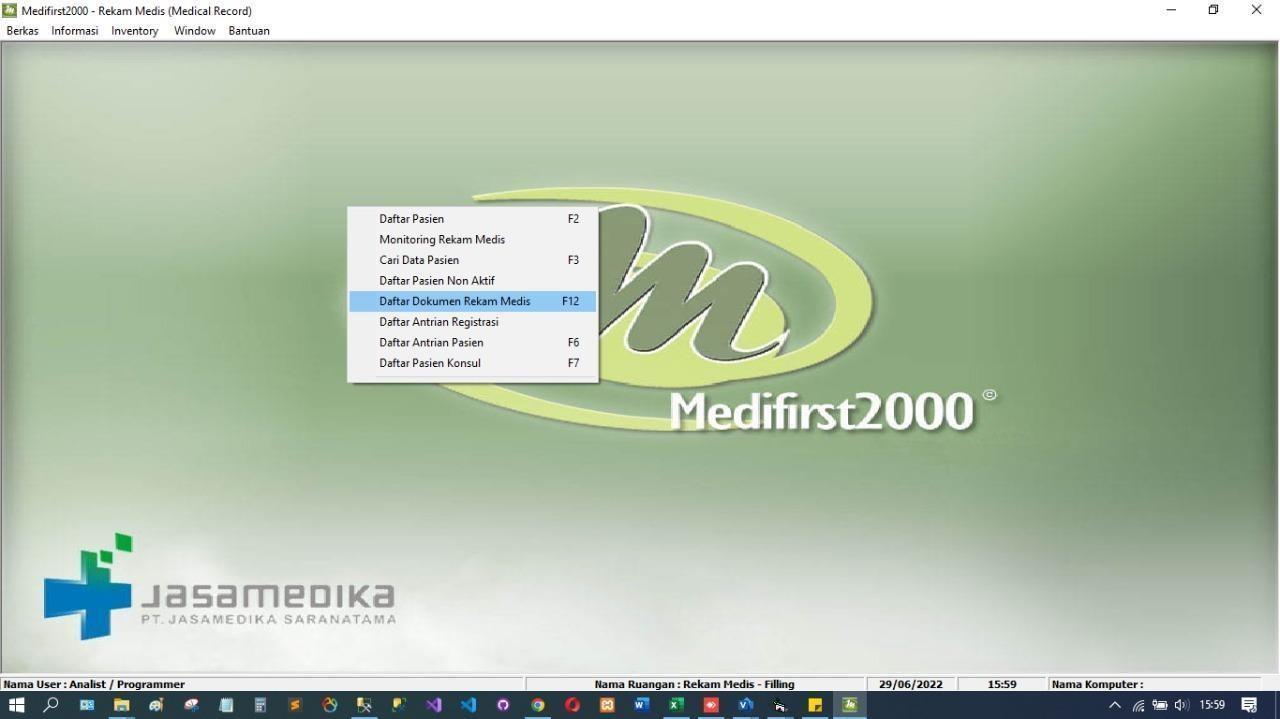
Task: Open Sublime Text taskbar icon
Action: click(294, 705)
